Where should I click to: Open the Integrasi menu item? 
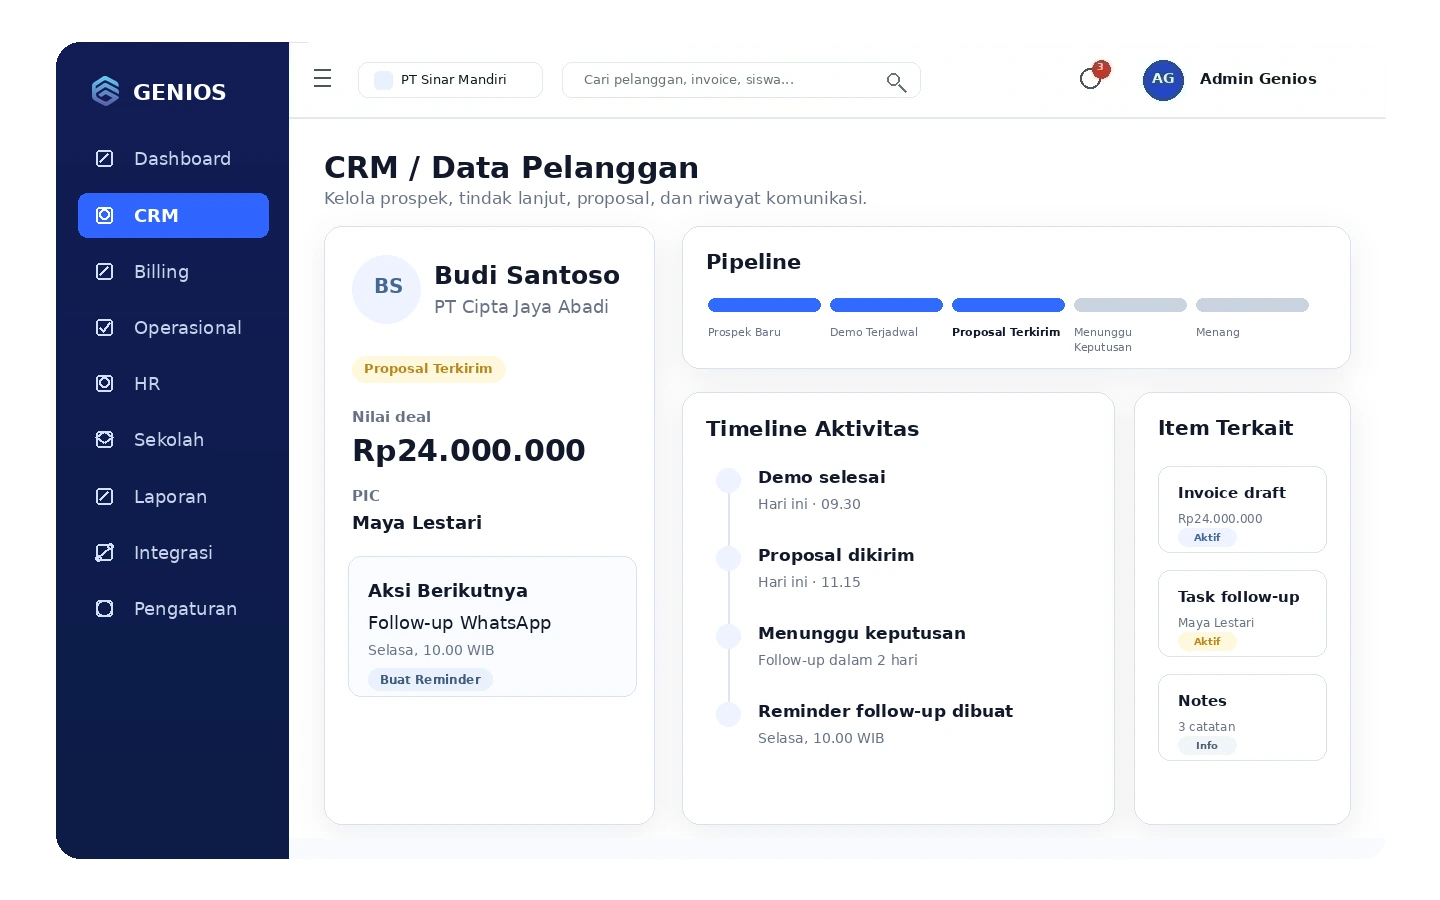click(173, 552)
